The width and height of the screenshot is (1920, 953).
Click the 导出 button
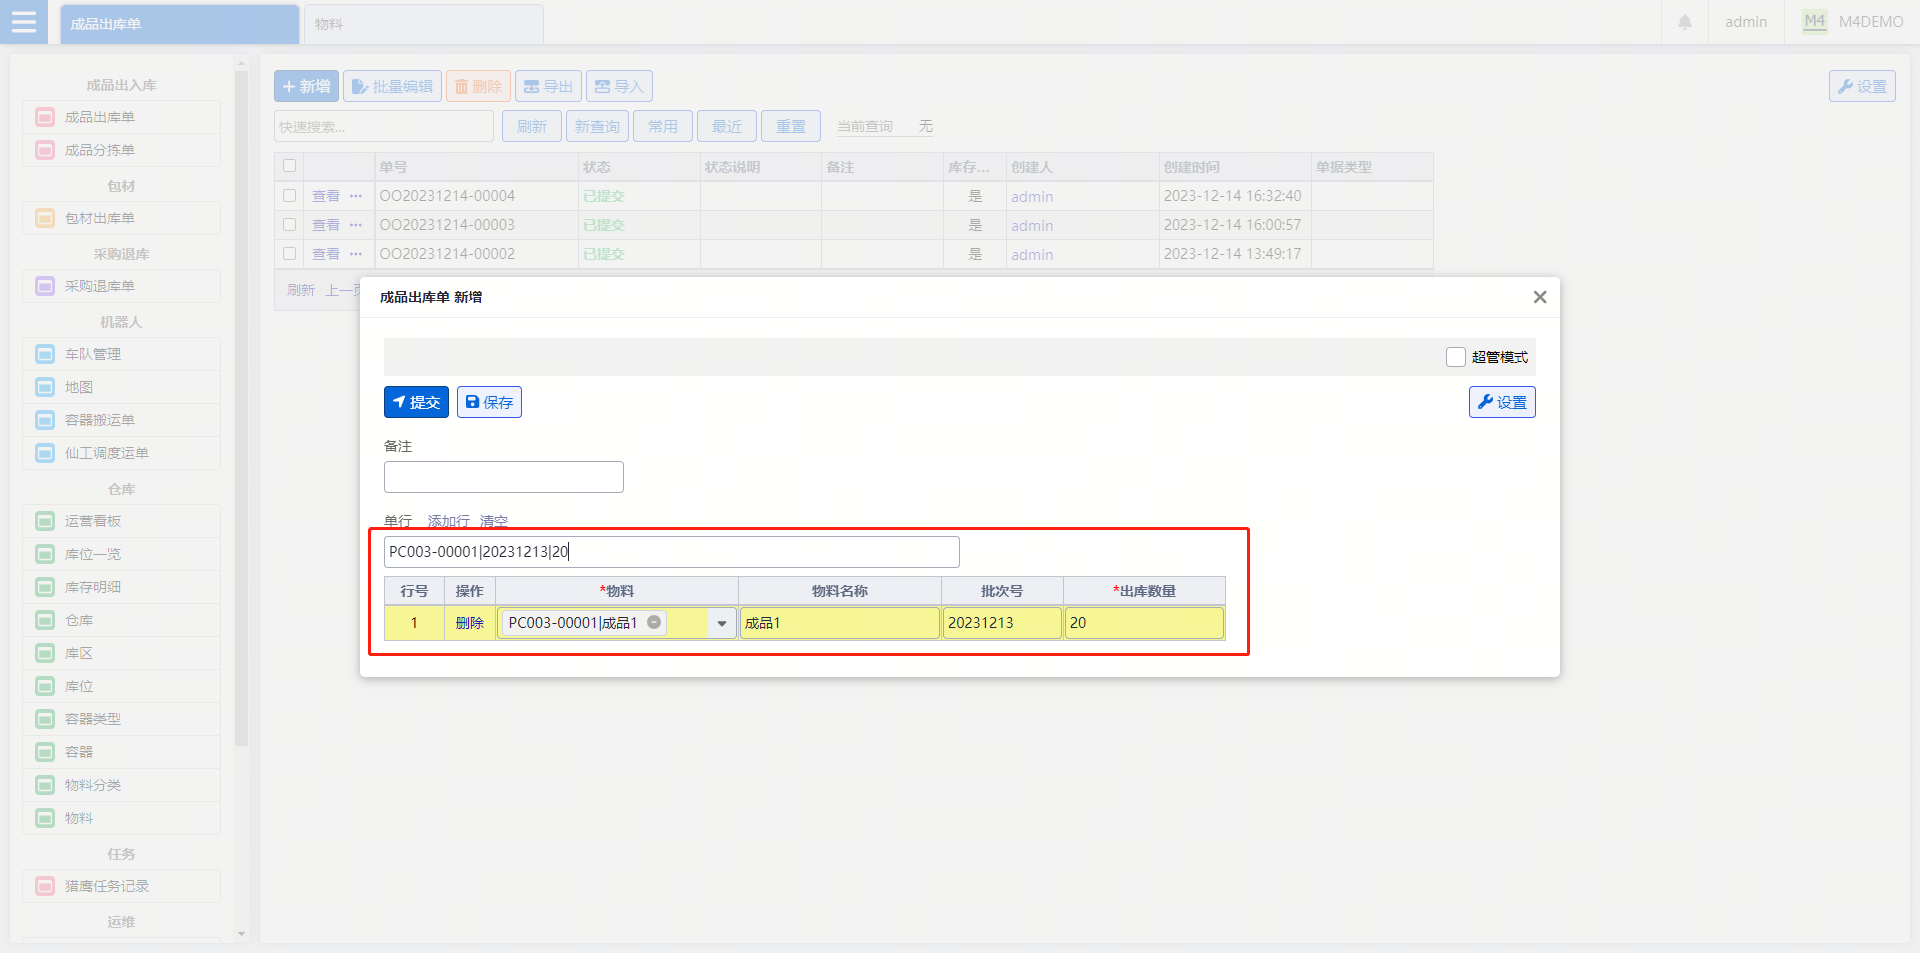tap(548, 86)
